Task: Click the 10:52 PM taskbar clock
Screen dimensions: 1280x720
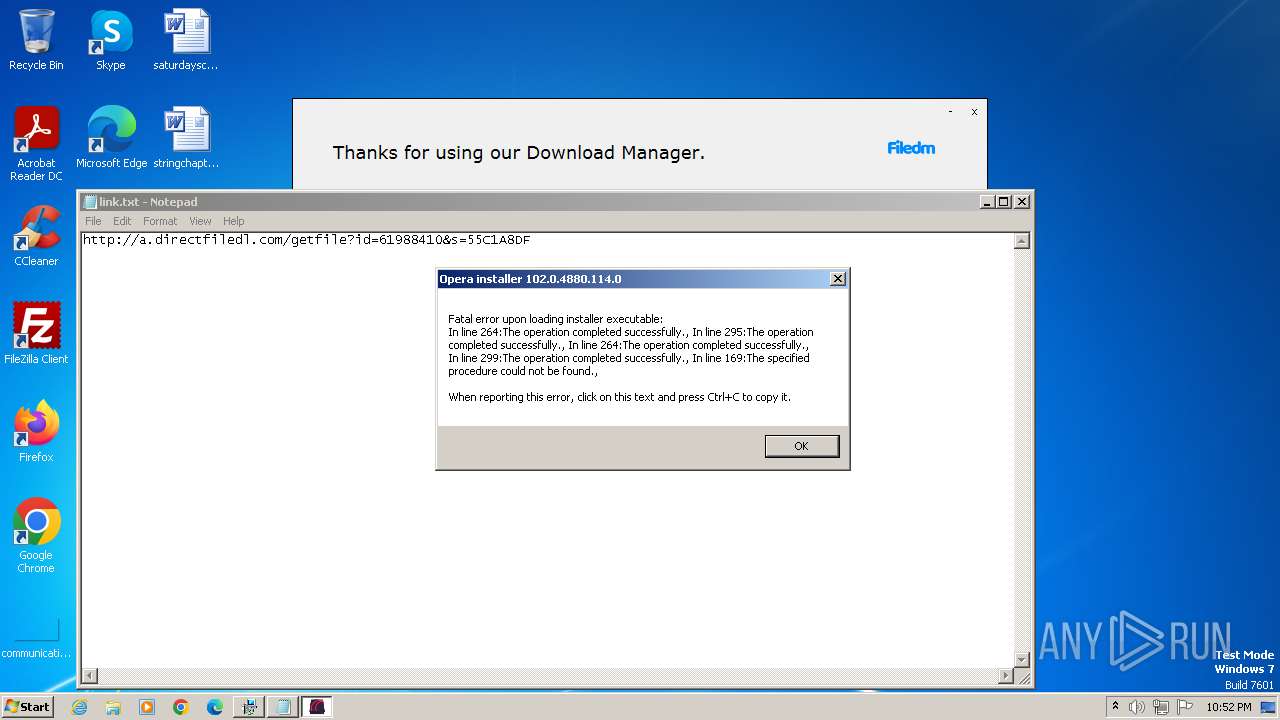Action: point(1229,707)
